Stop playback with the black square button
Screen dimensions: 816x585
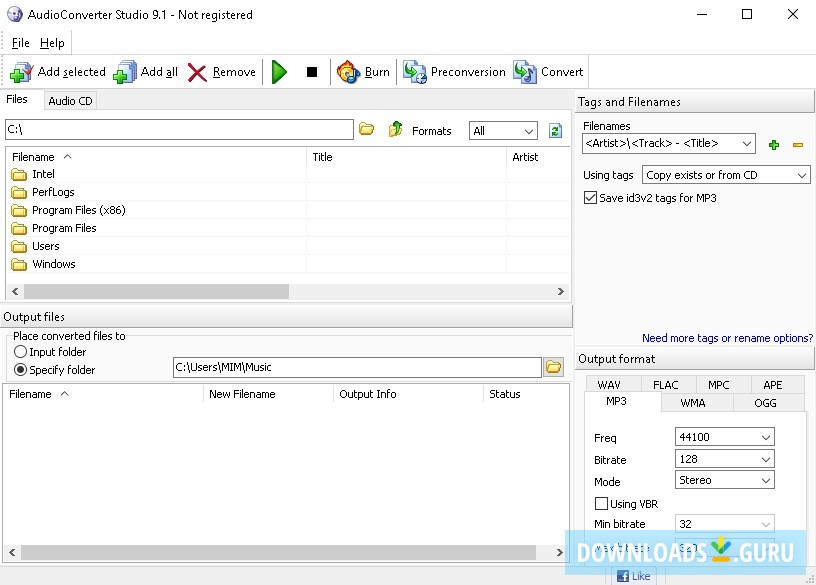click(x=312, y=72)
